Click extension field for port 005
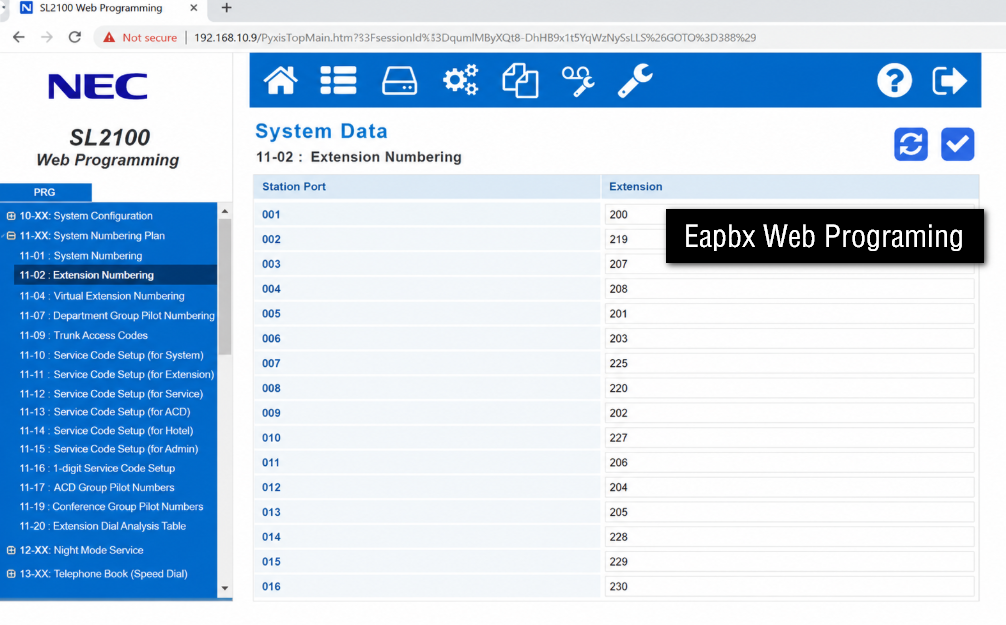Image resolution: width=1006 pixels, height=625 pixels. 789,314
